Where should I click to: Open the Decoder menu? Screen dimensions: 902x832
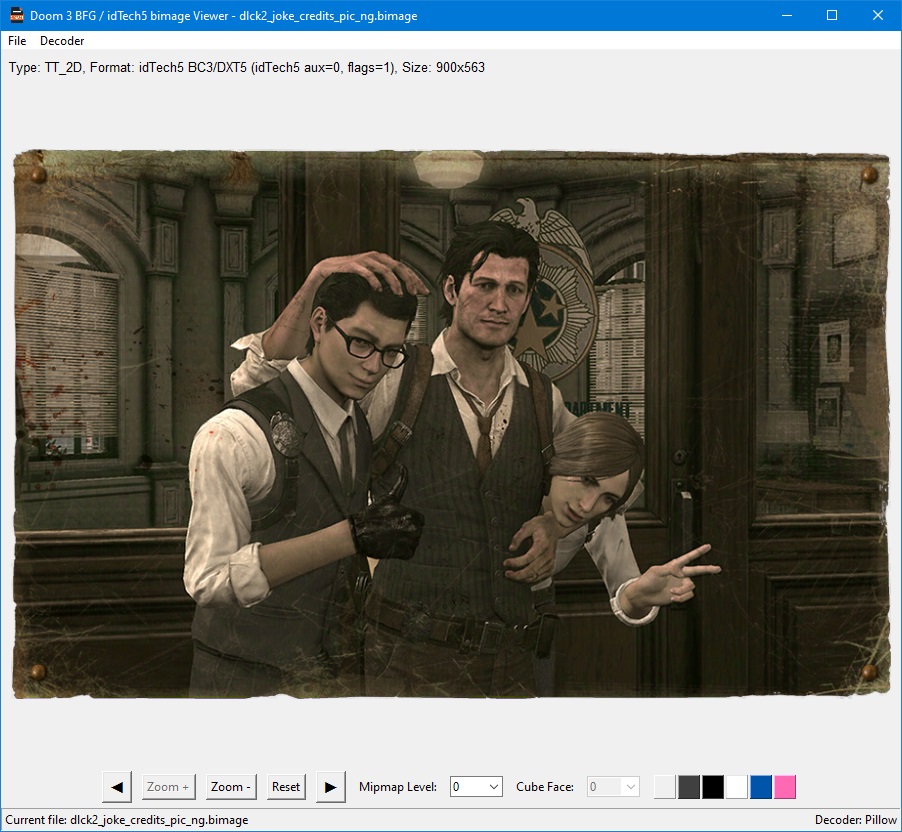pos(62,41)
